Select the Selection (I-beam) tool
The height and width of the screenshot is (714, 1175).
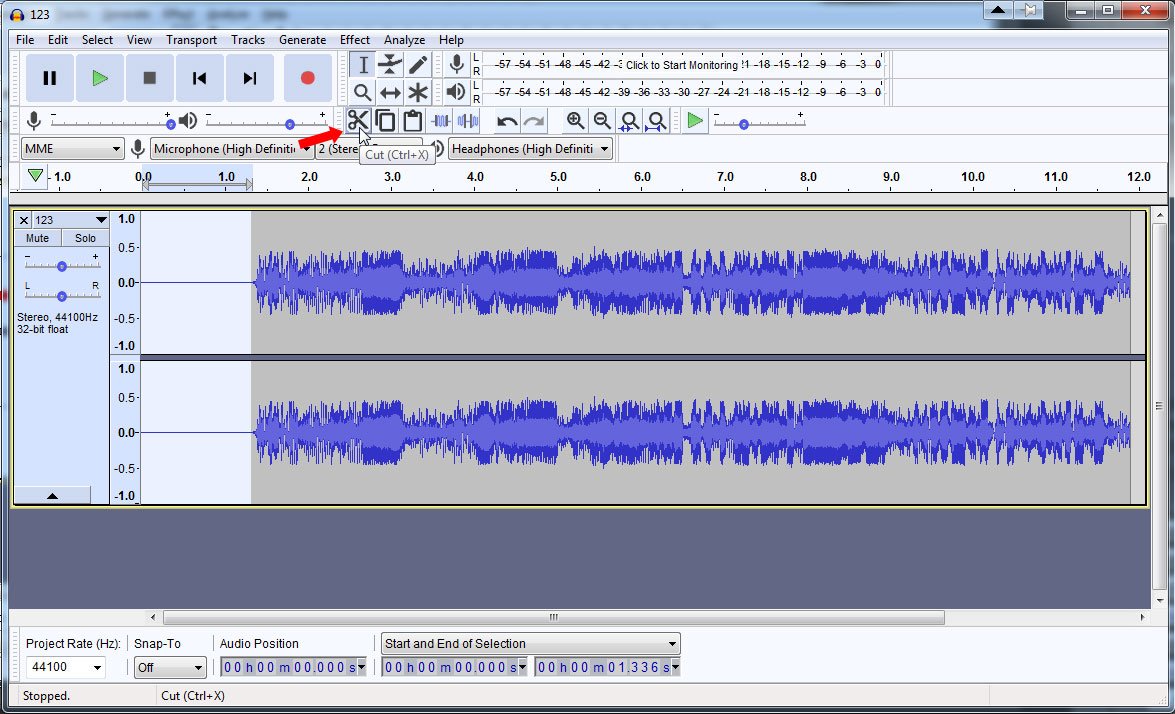pos(363,65)
